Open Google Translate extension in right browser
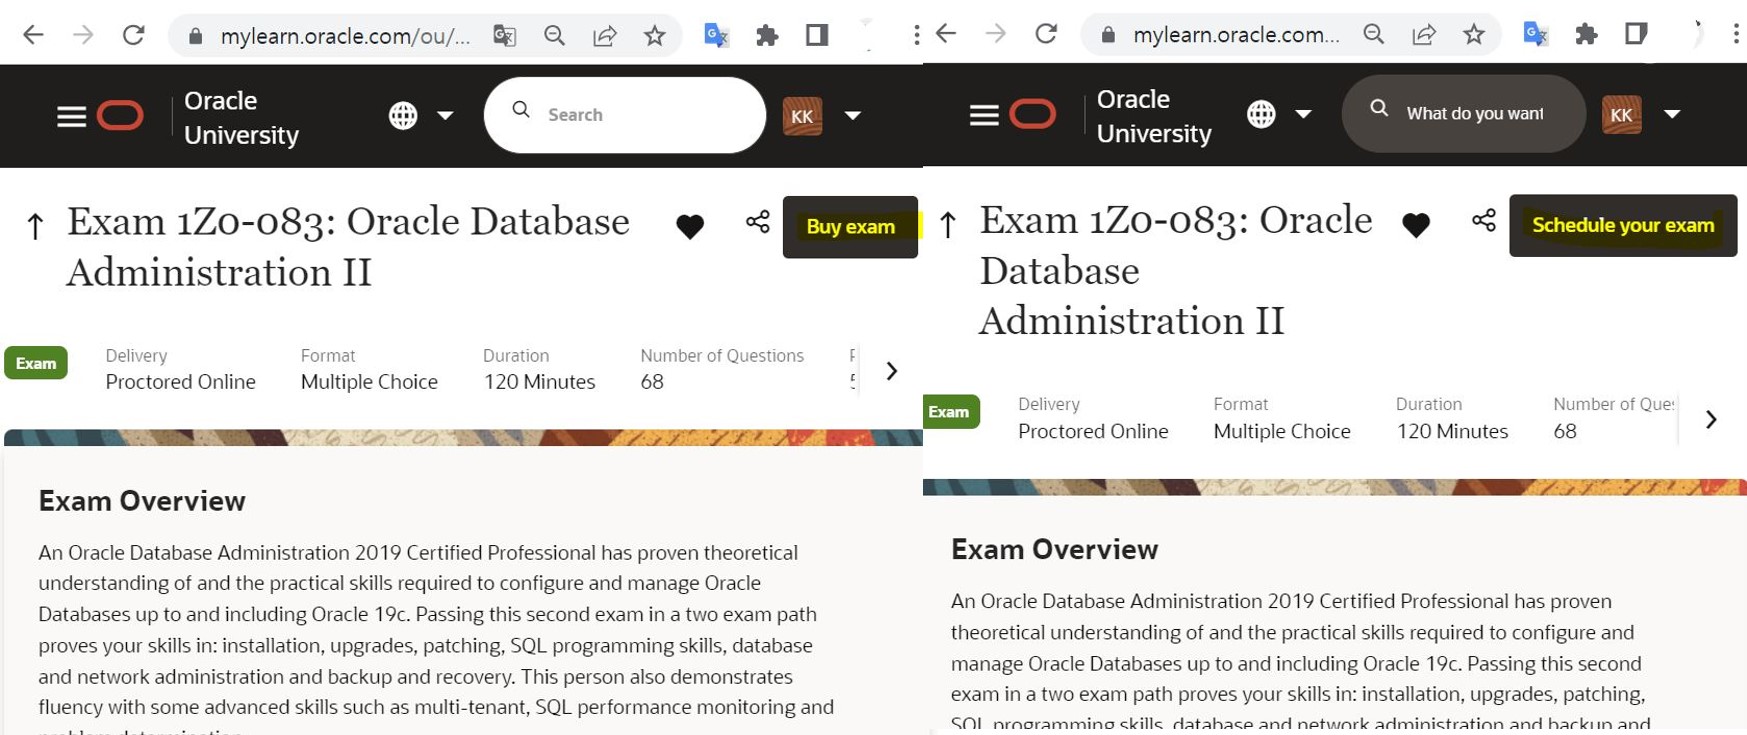The width and height of the screenshot is (1747, 735). click(x=1536, y=34)
